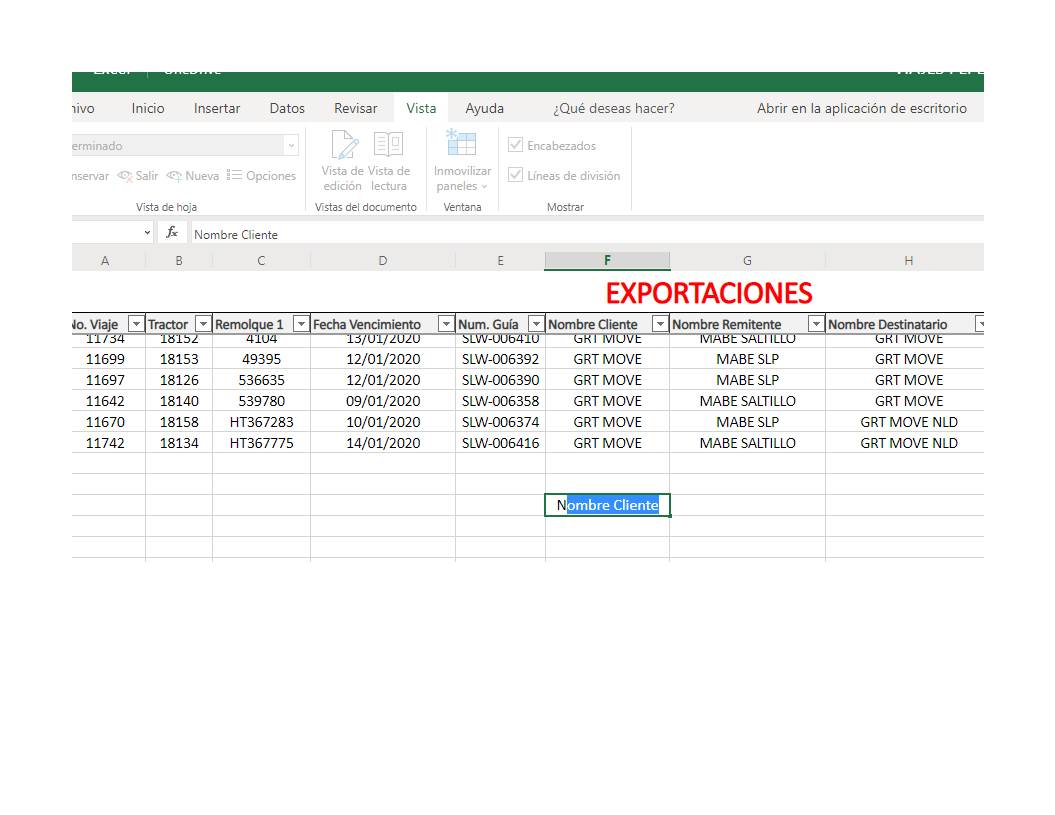Select column C header

261,261
